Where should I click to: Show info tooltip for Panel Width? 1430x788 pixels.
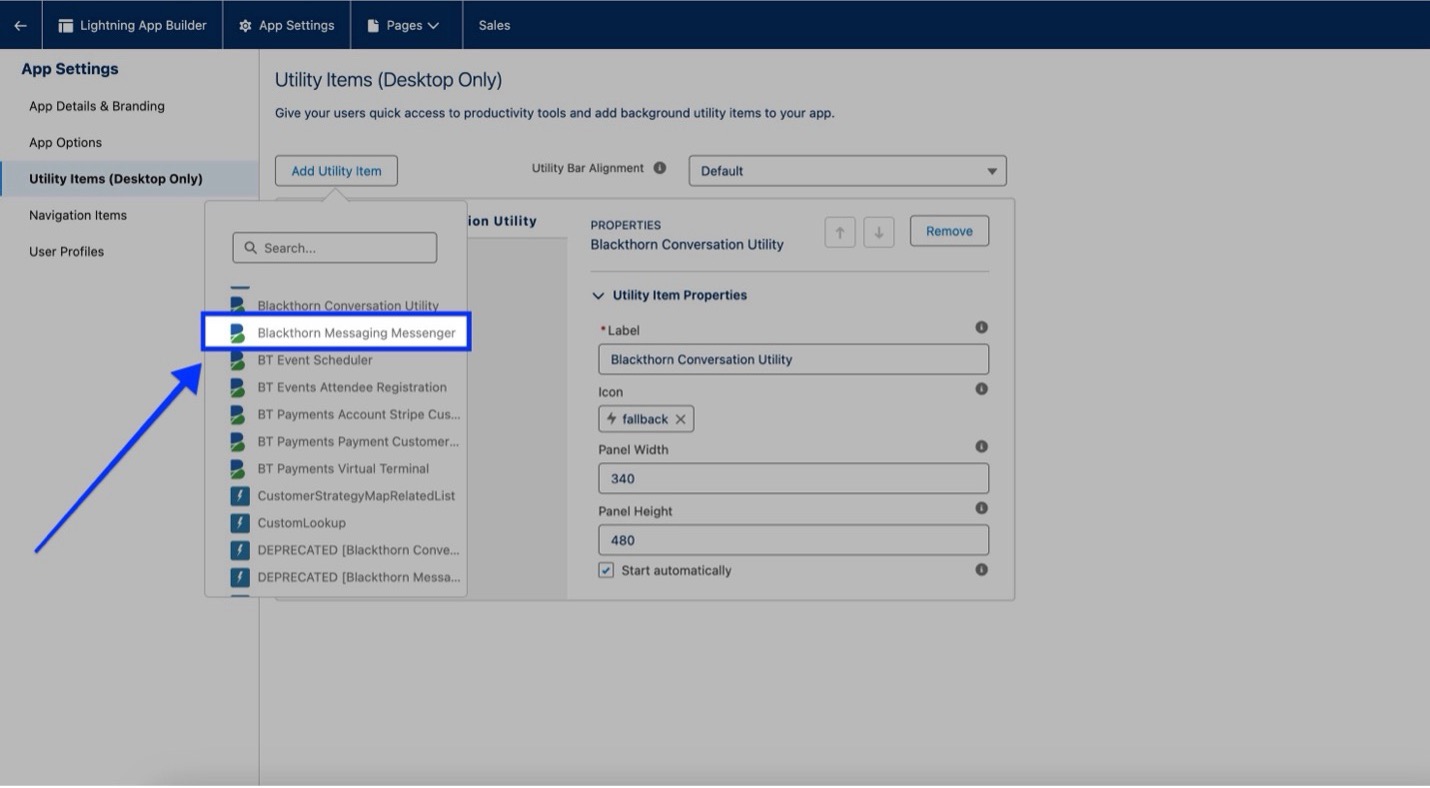pos(981,446)
